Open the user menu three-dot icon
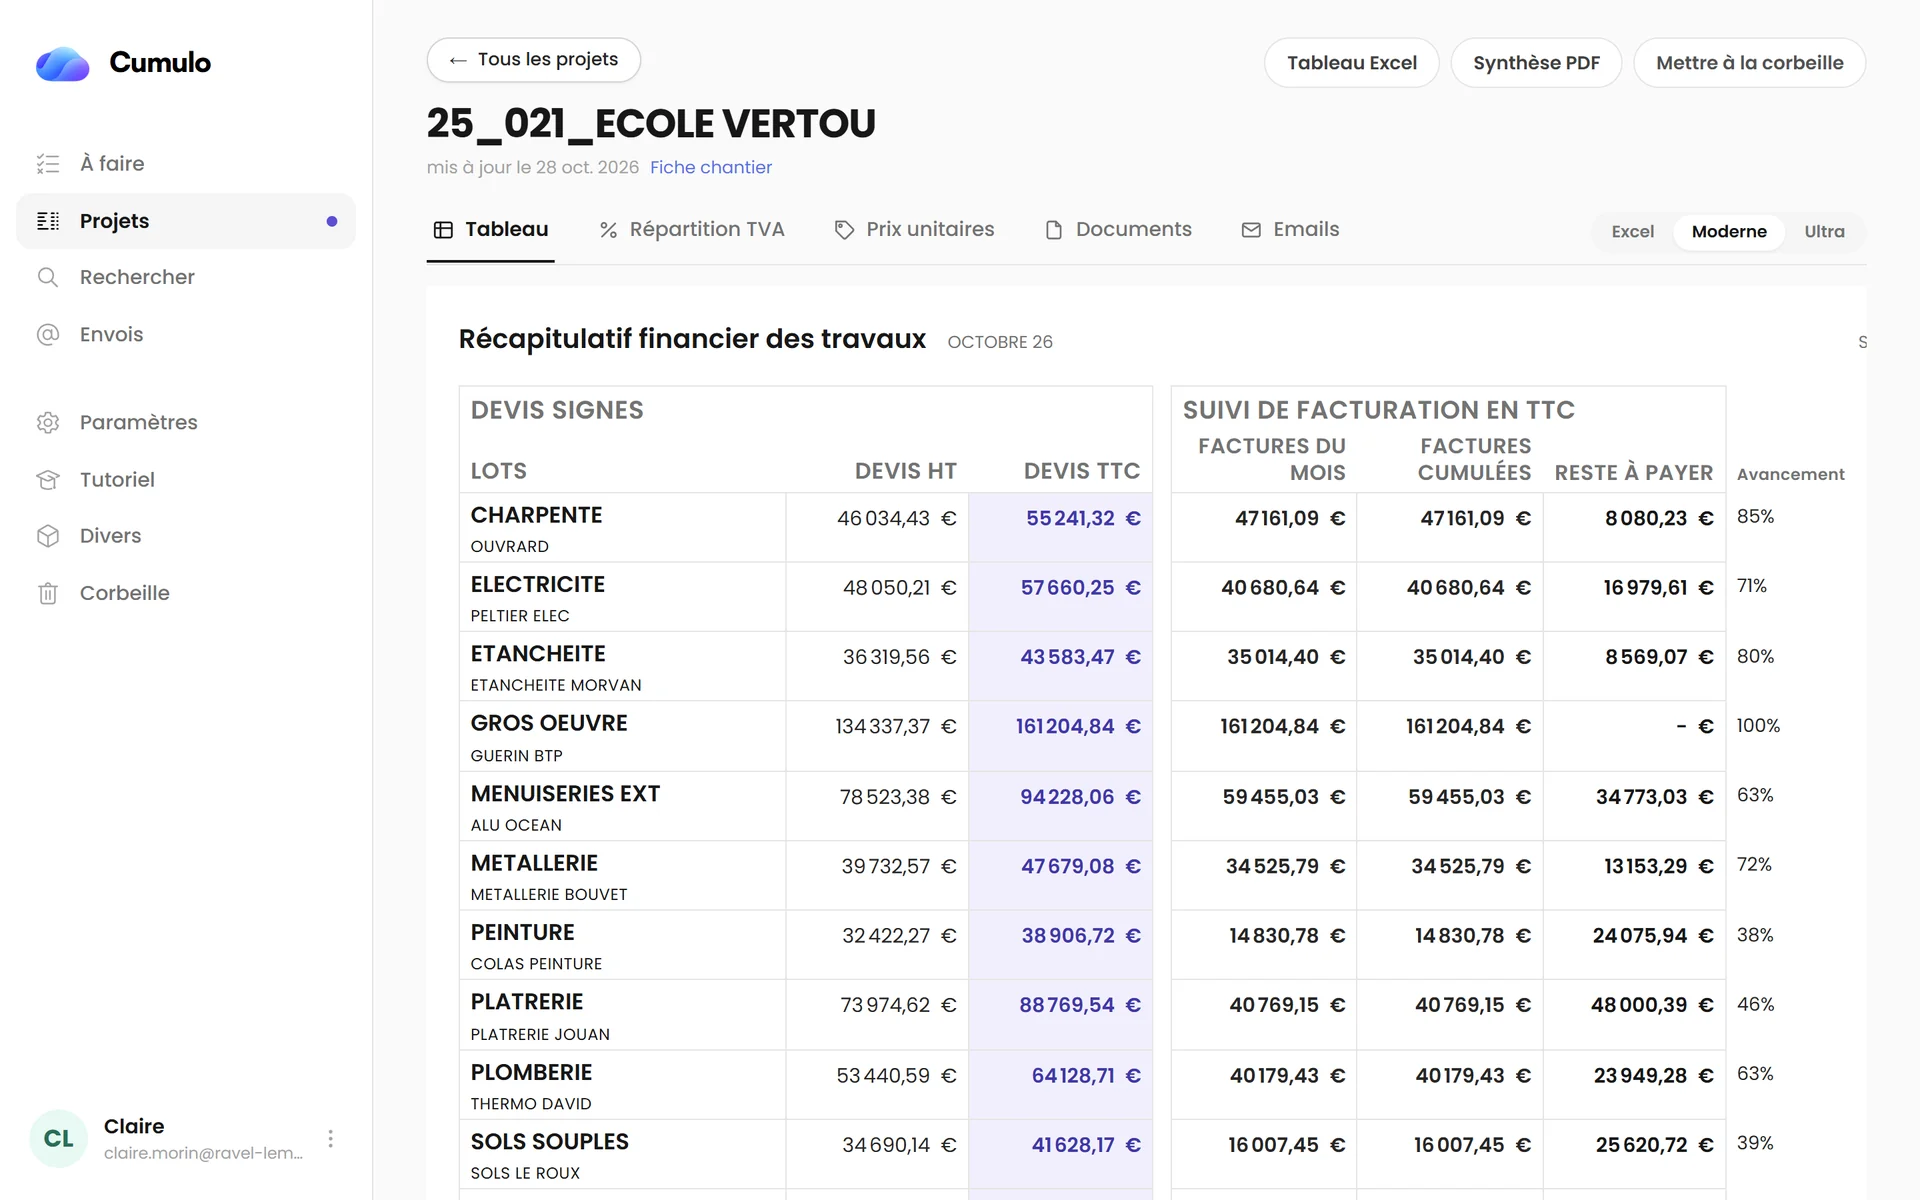 click(x=330, y=1138)
